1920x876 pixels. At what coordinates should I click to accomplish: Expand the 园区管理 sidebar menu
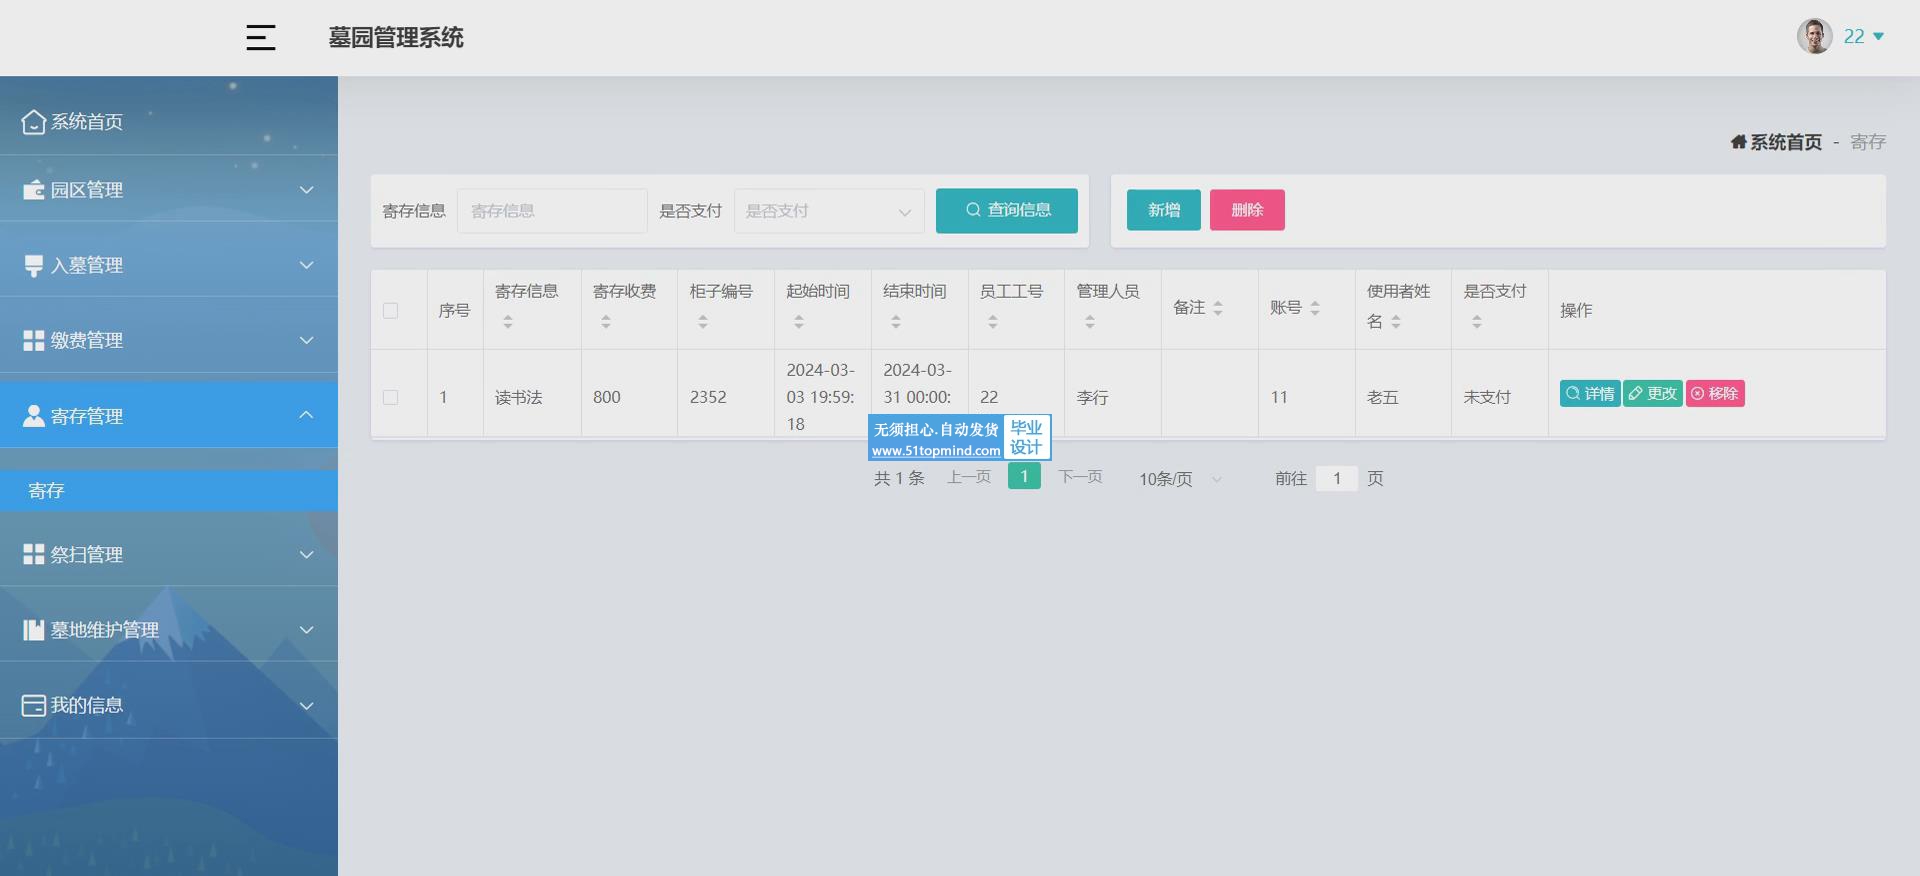click(168, 190)
